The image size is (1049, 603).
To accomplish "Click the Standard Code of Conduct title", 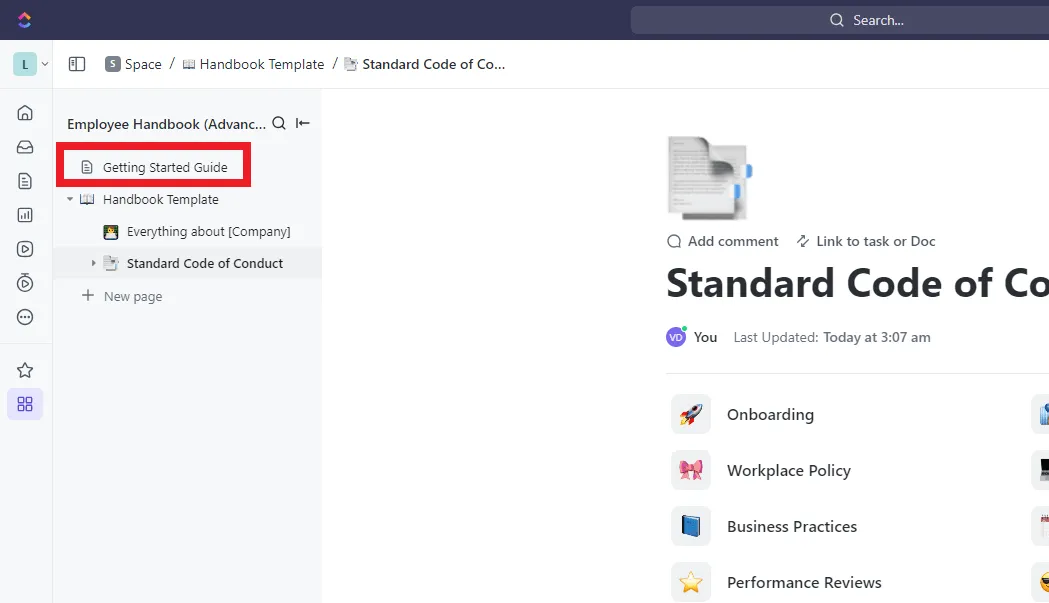I will coord(858,283).
